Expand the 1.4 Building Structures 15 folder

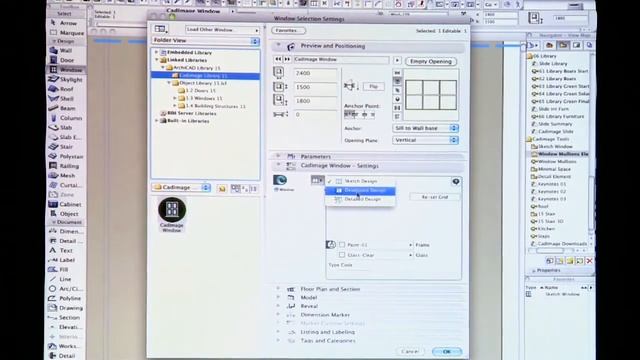click(175, 106)
